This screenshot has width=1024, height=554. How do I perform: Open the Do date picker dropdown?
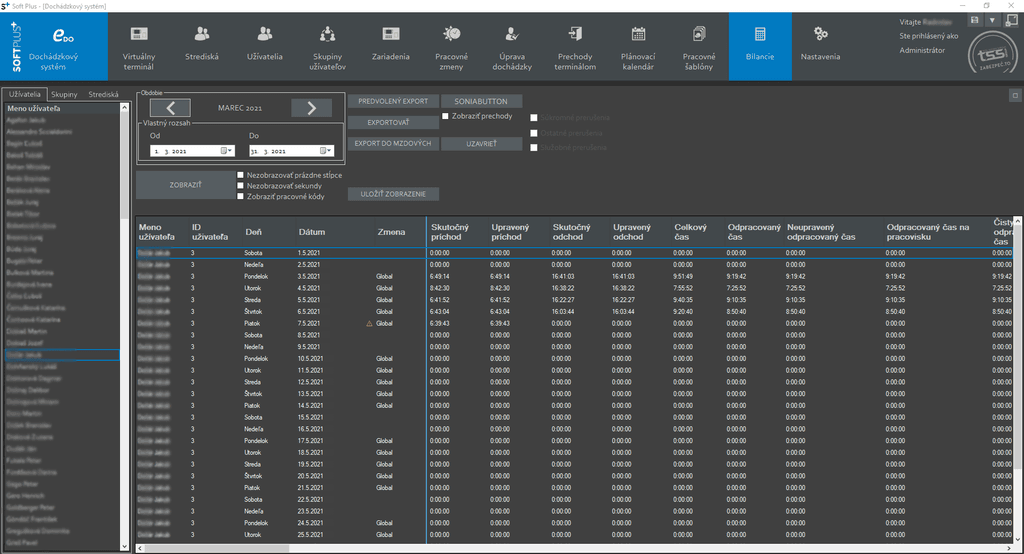tap(327, 151)
